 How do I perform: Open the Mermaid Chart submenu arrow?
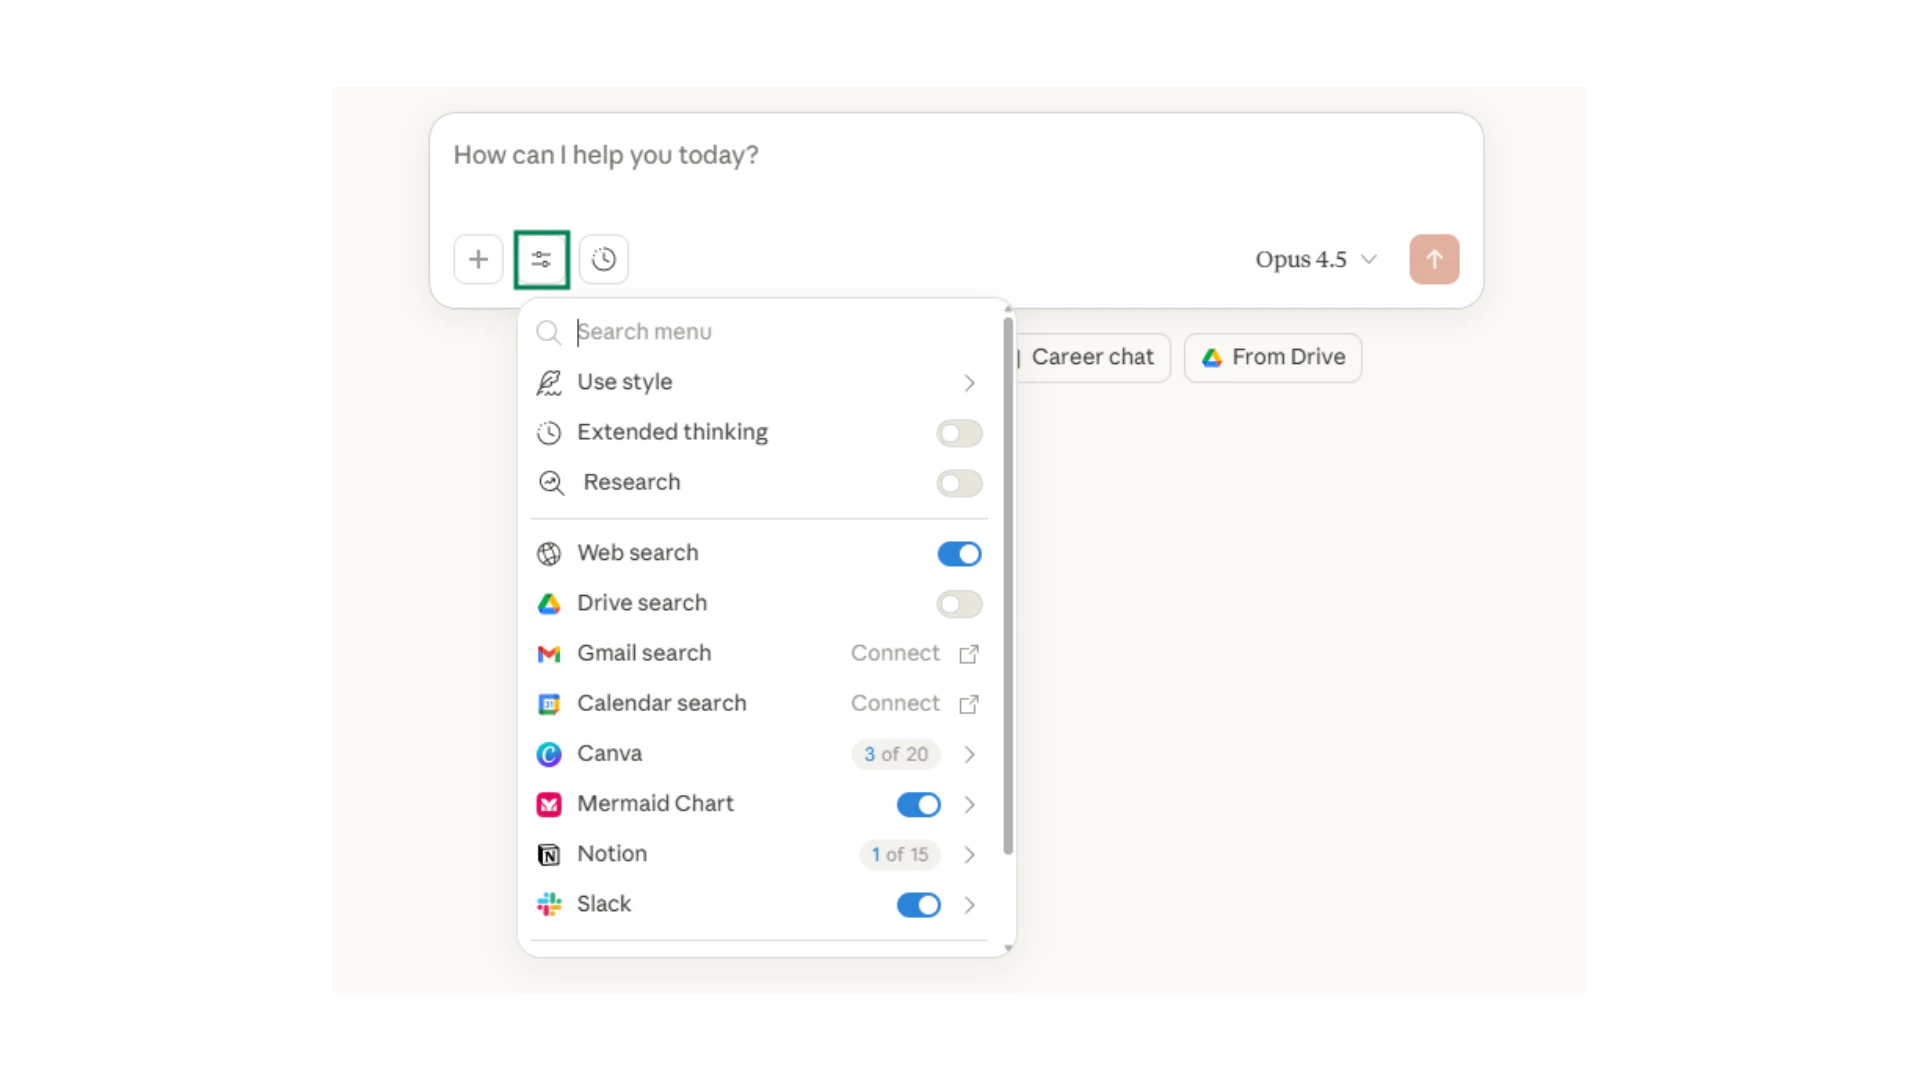[968, 804]
